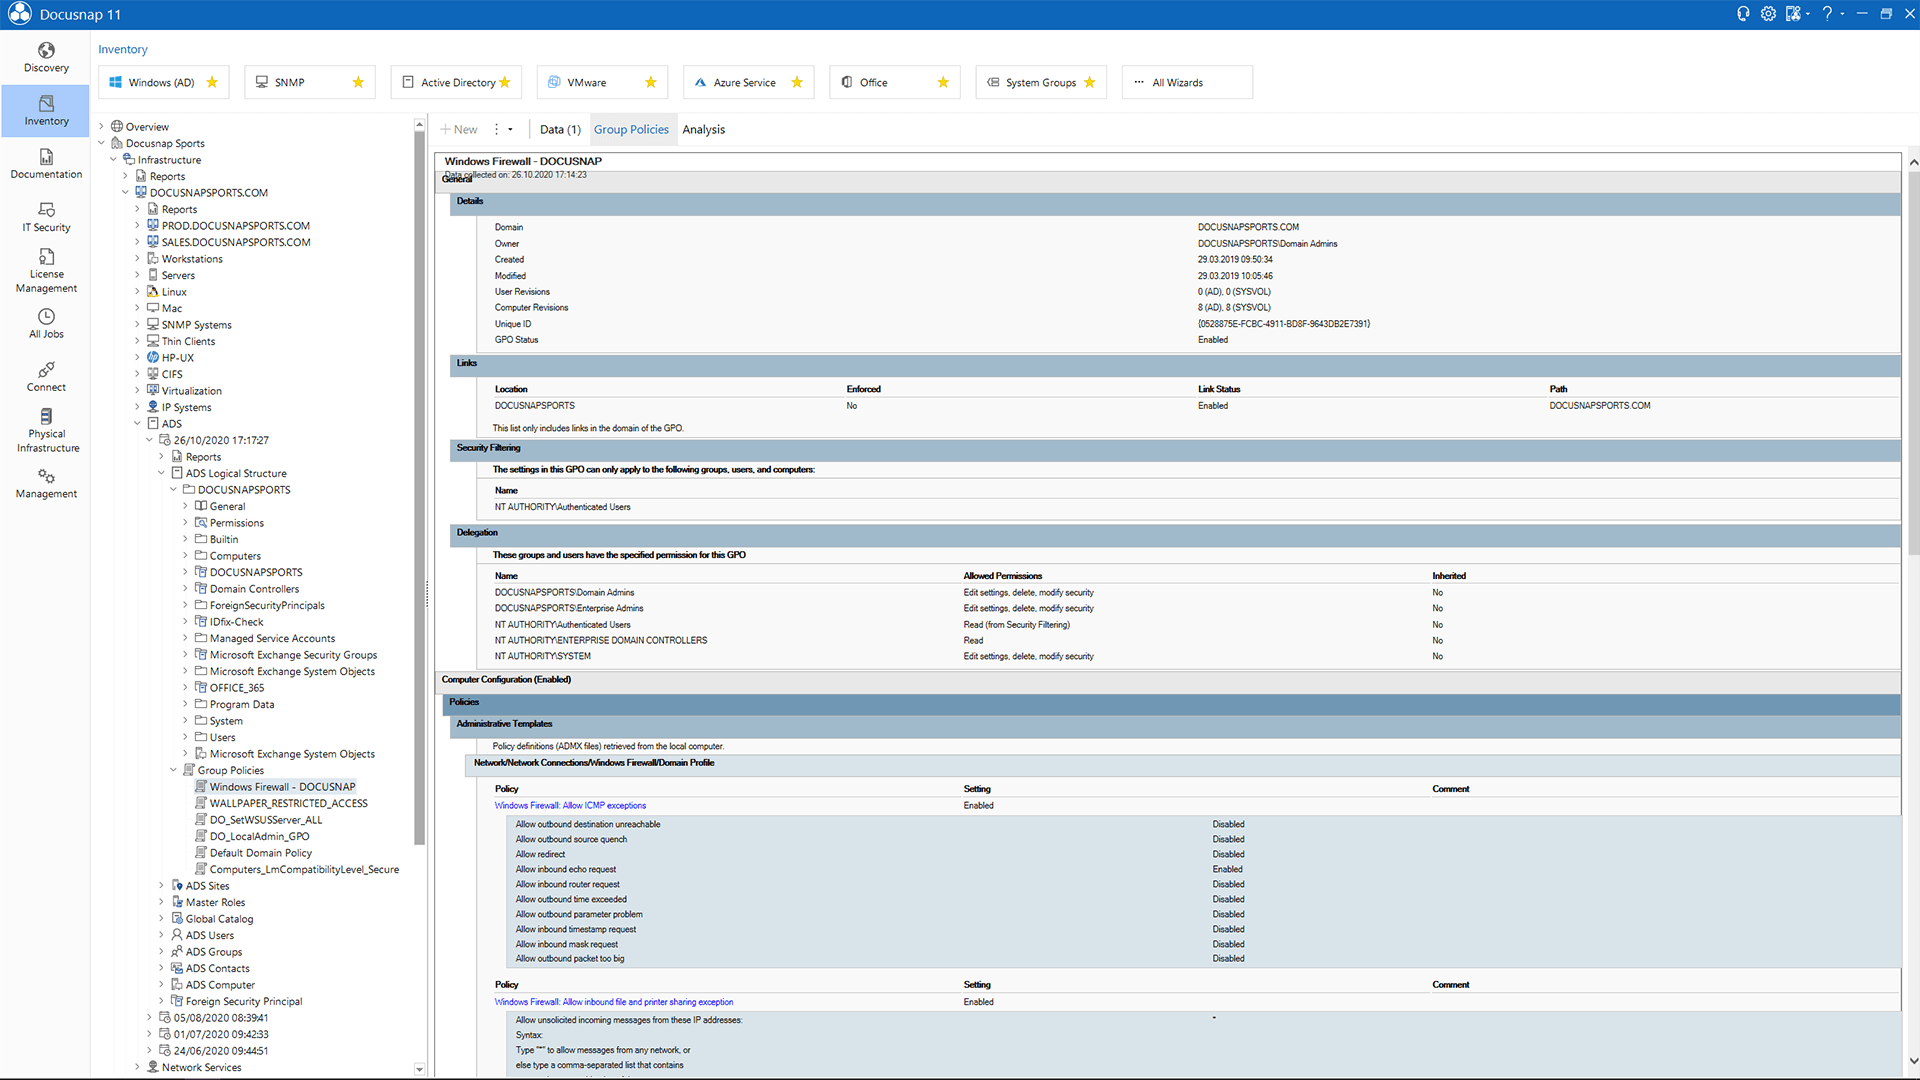Click the ADS Groups icon in tree

click(177, 952)
